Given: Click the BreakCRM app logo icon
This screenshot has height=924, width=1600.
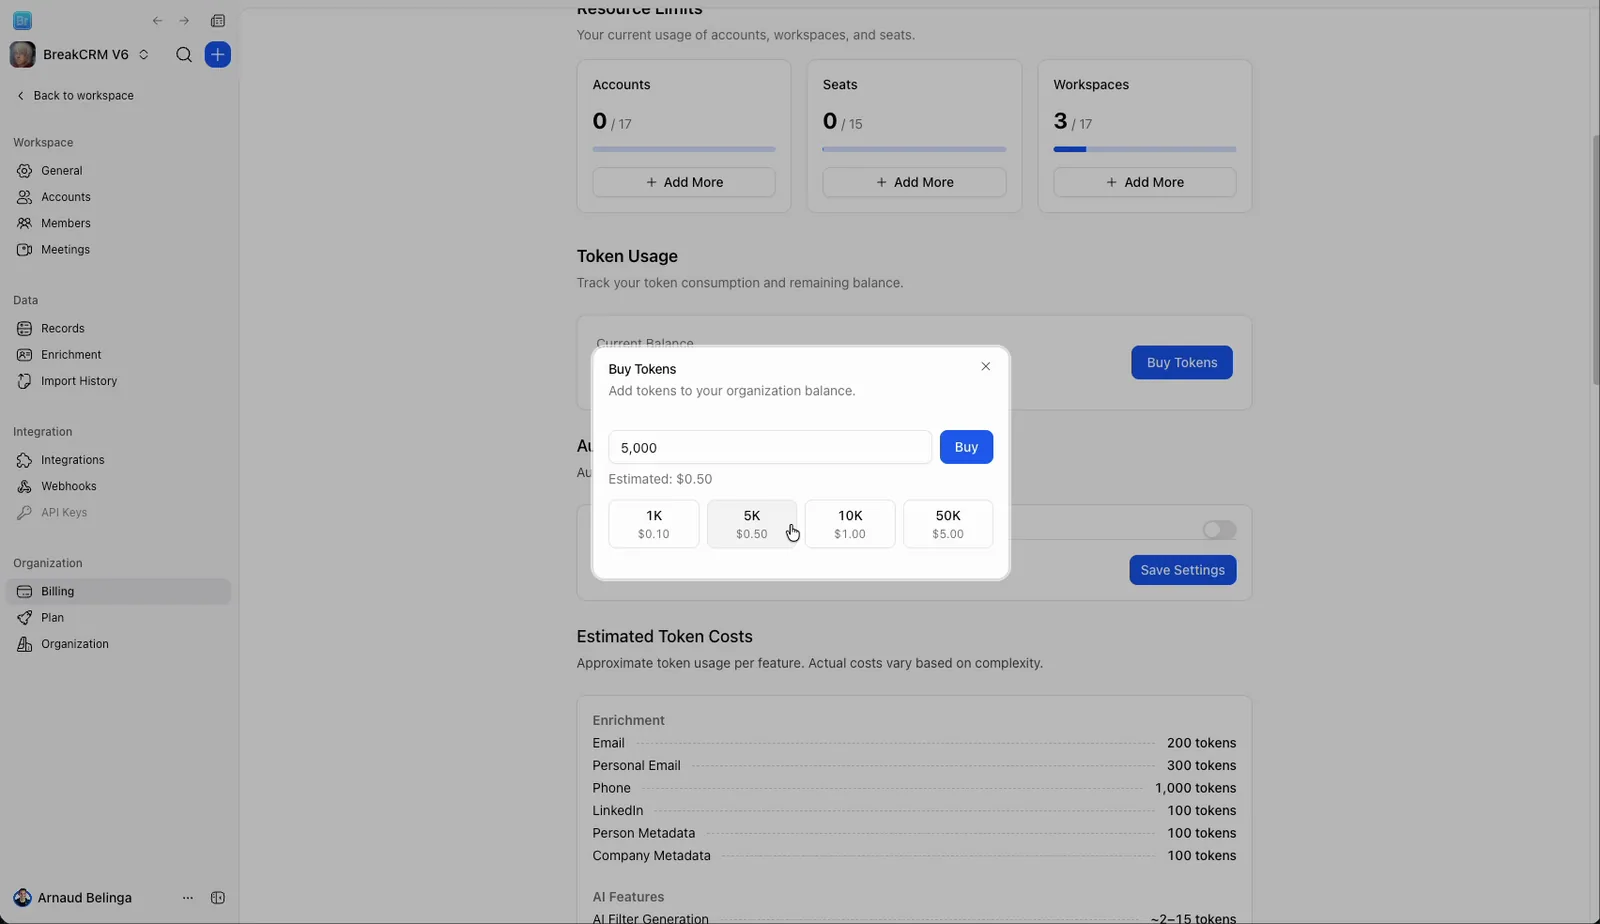Looking at the screenshot, I should (22, 21).
